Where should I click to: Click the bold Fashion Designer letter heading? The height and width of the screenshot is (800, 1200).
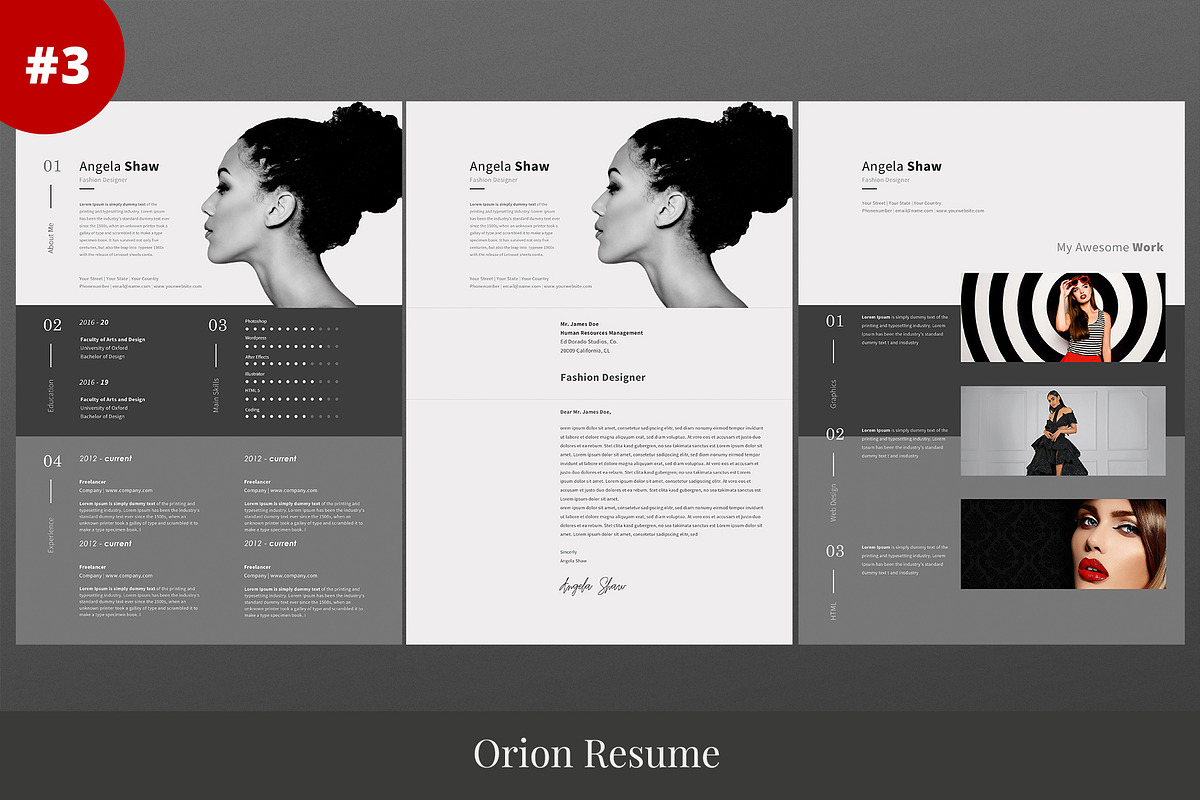603,378
